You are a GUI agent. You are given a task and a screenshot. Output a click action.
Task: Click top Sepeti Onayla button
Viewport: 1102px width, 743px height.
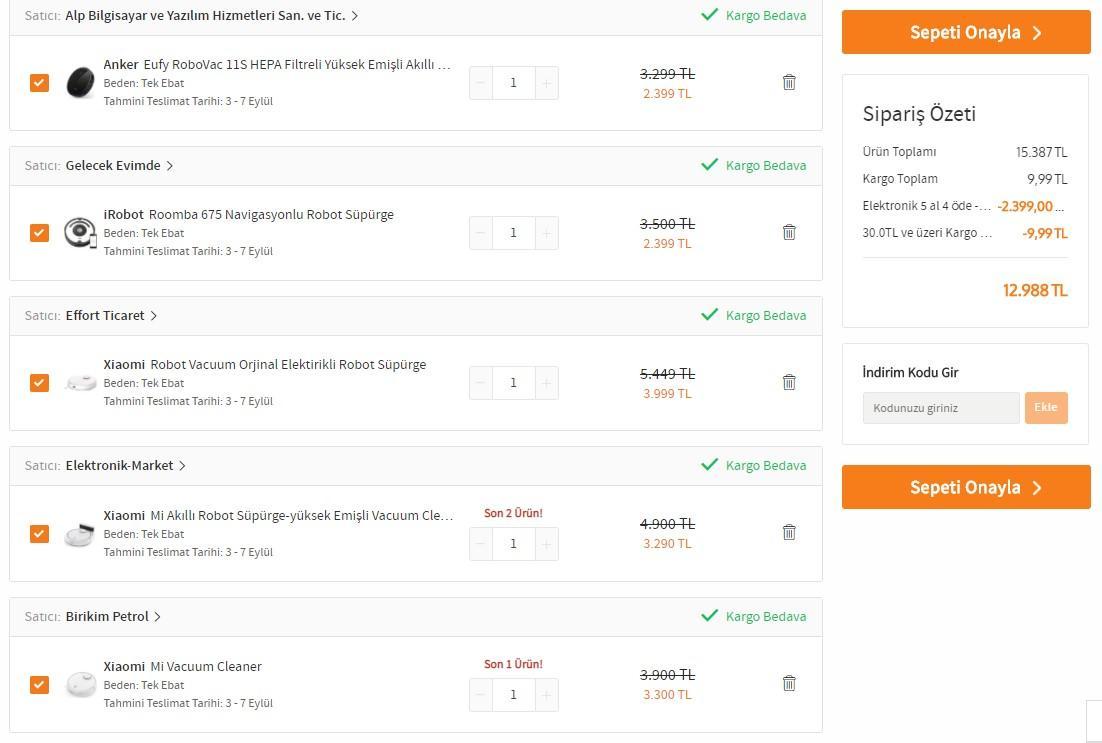point(966,32)
